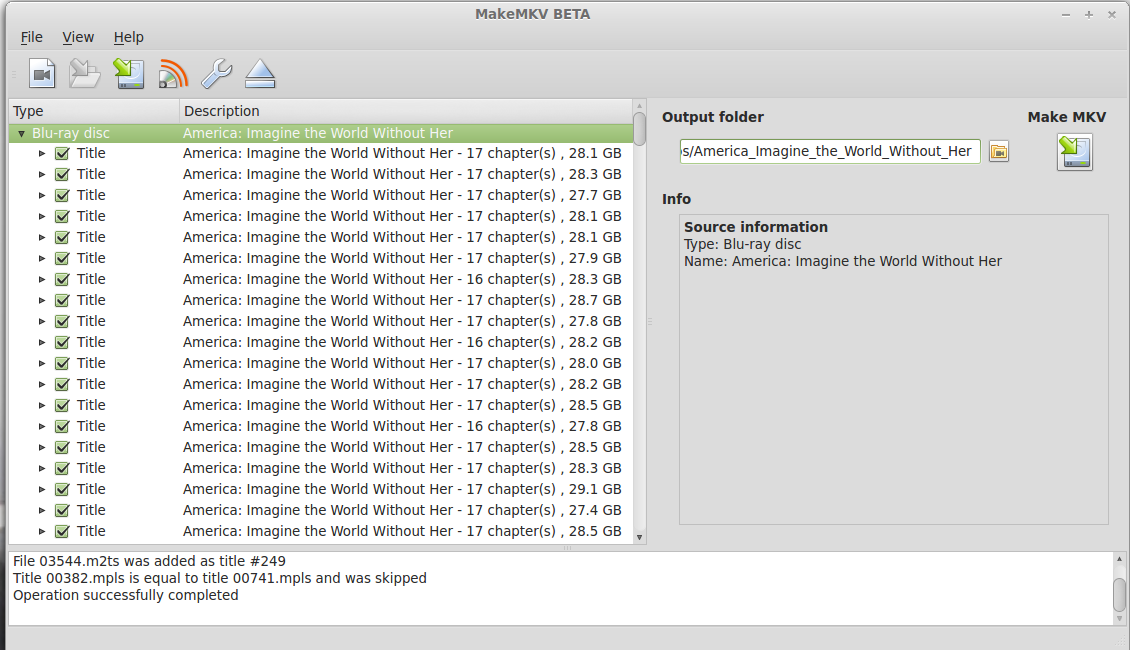1130x650 pixels.
Task: Expand the 16-chapter 27.8 GB title row
Action: tap(42, 426)
